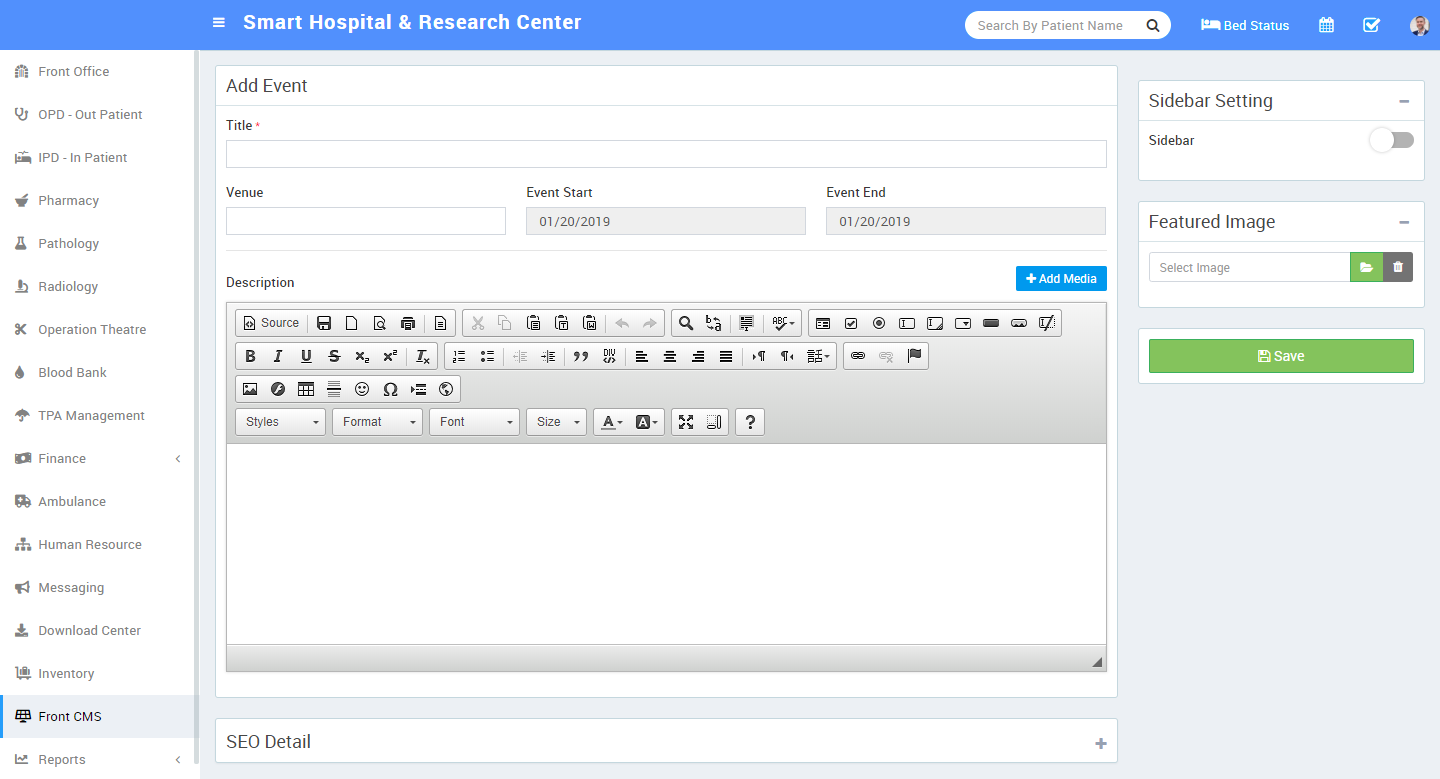Insert a table into the editor
Image resolution: width=1440 pixels, height=779 pixels.
coord(306,389)
